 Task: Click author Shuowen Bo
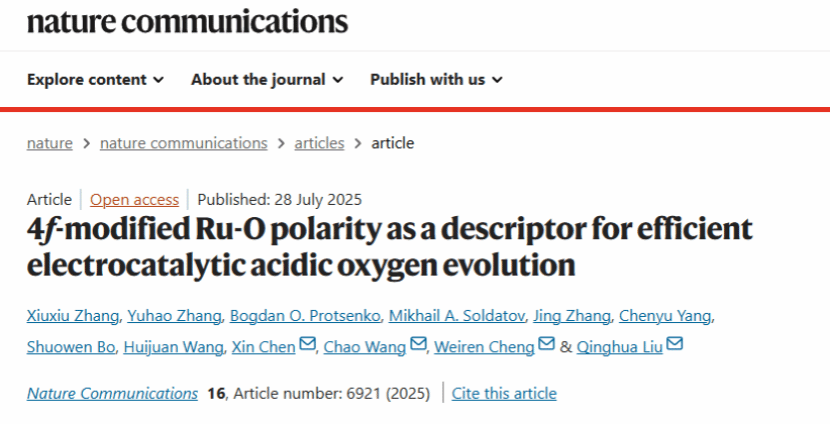(x=71, y=347)
